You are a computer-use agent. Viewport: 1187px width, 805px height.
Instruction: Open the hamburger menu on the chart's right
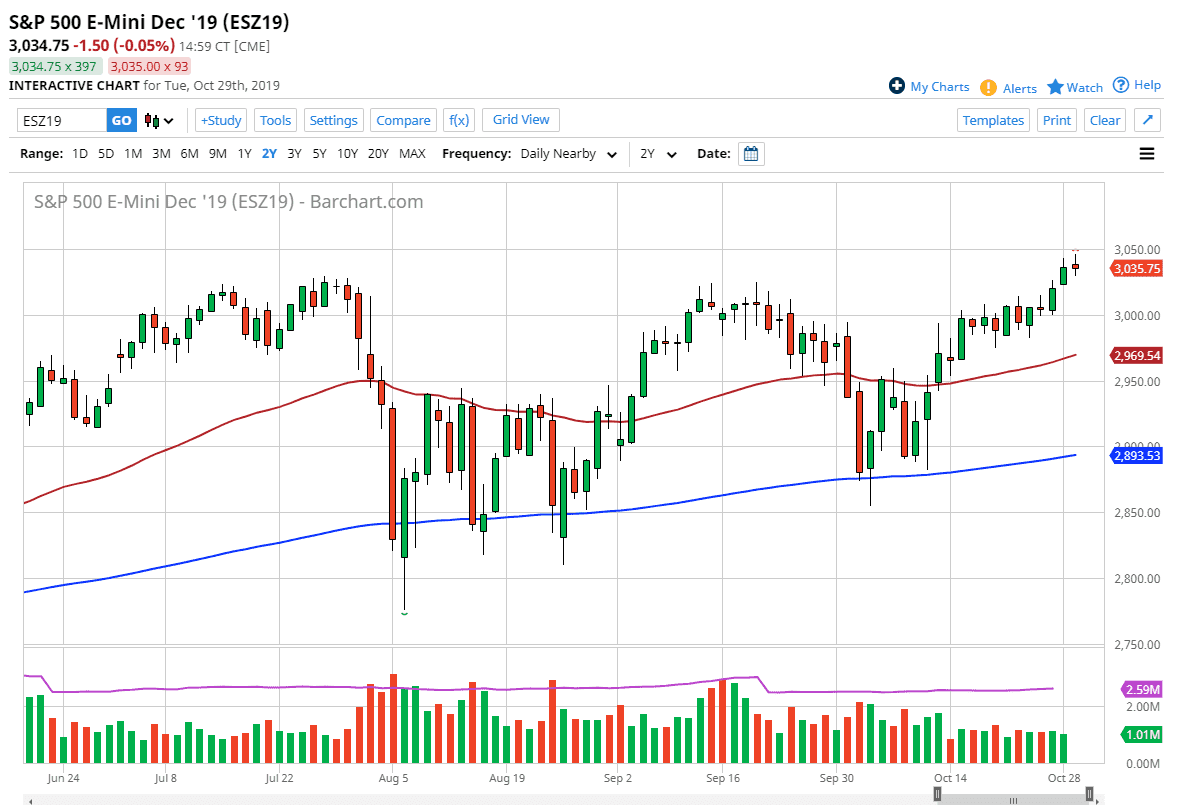pyautogui.click(x=1146, y=153)
